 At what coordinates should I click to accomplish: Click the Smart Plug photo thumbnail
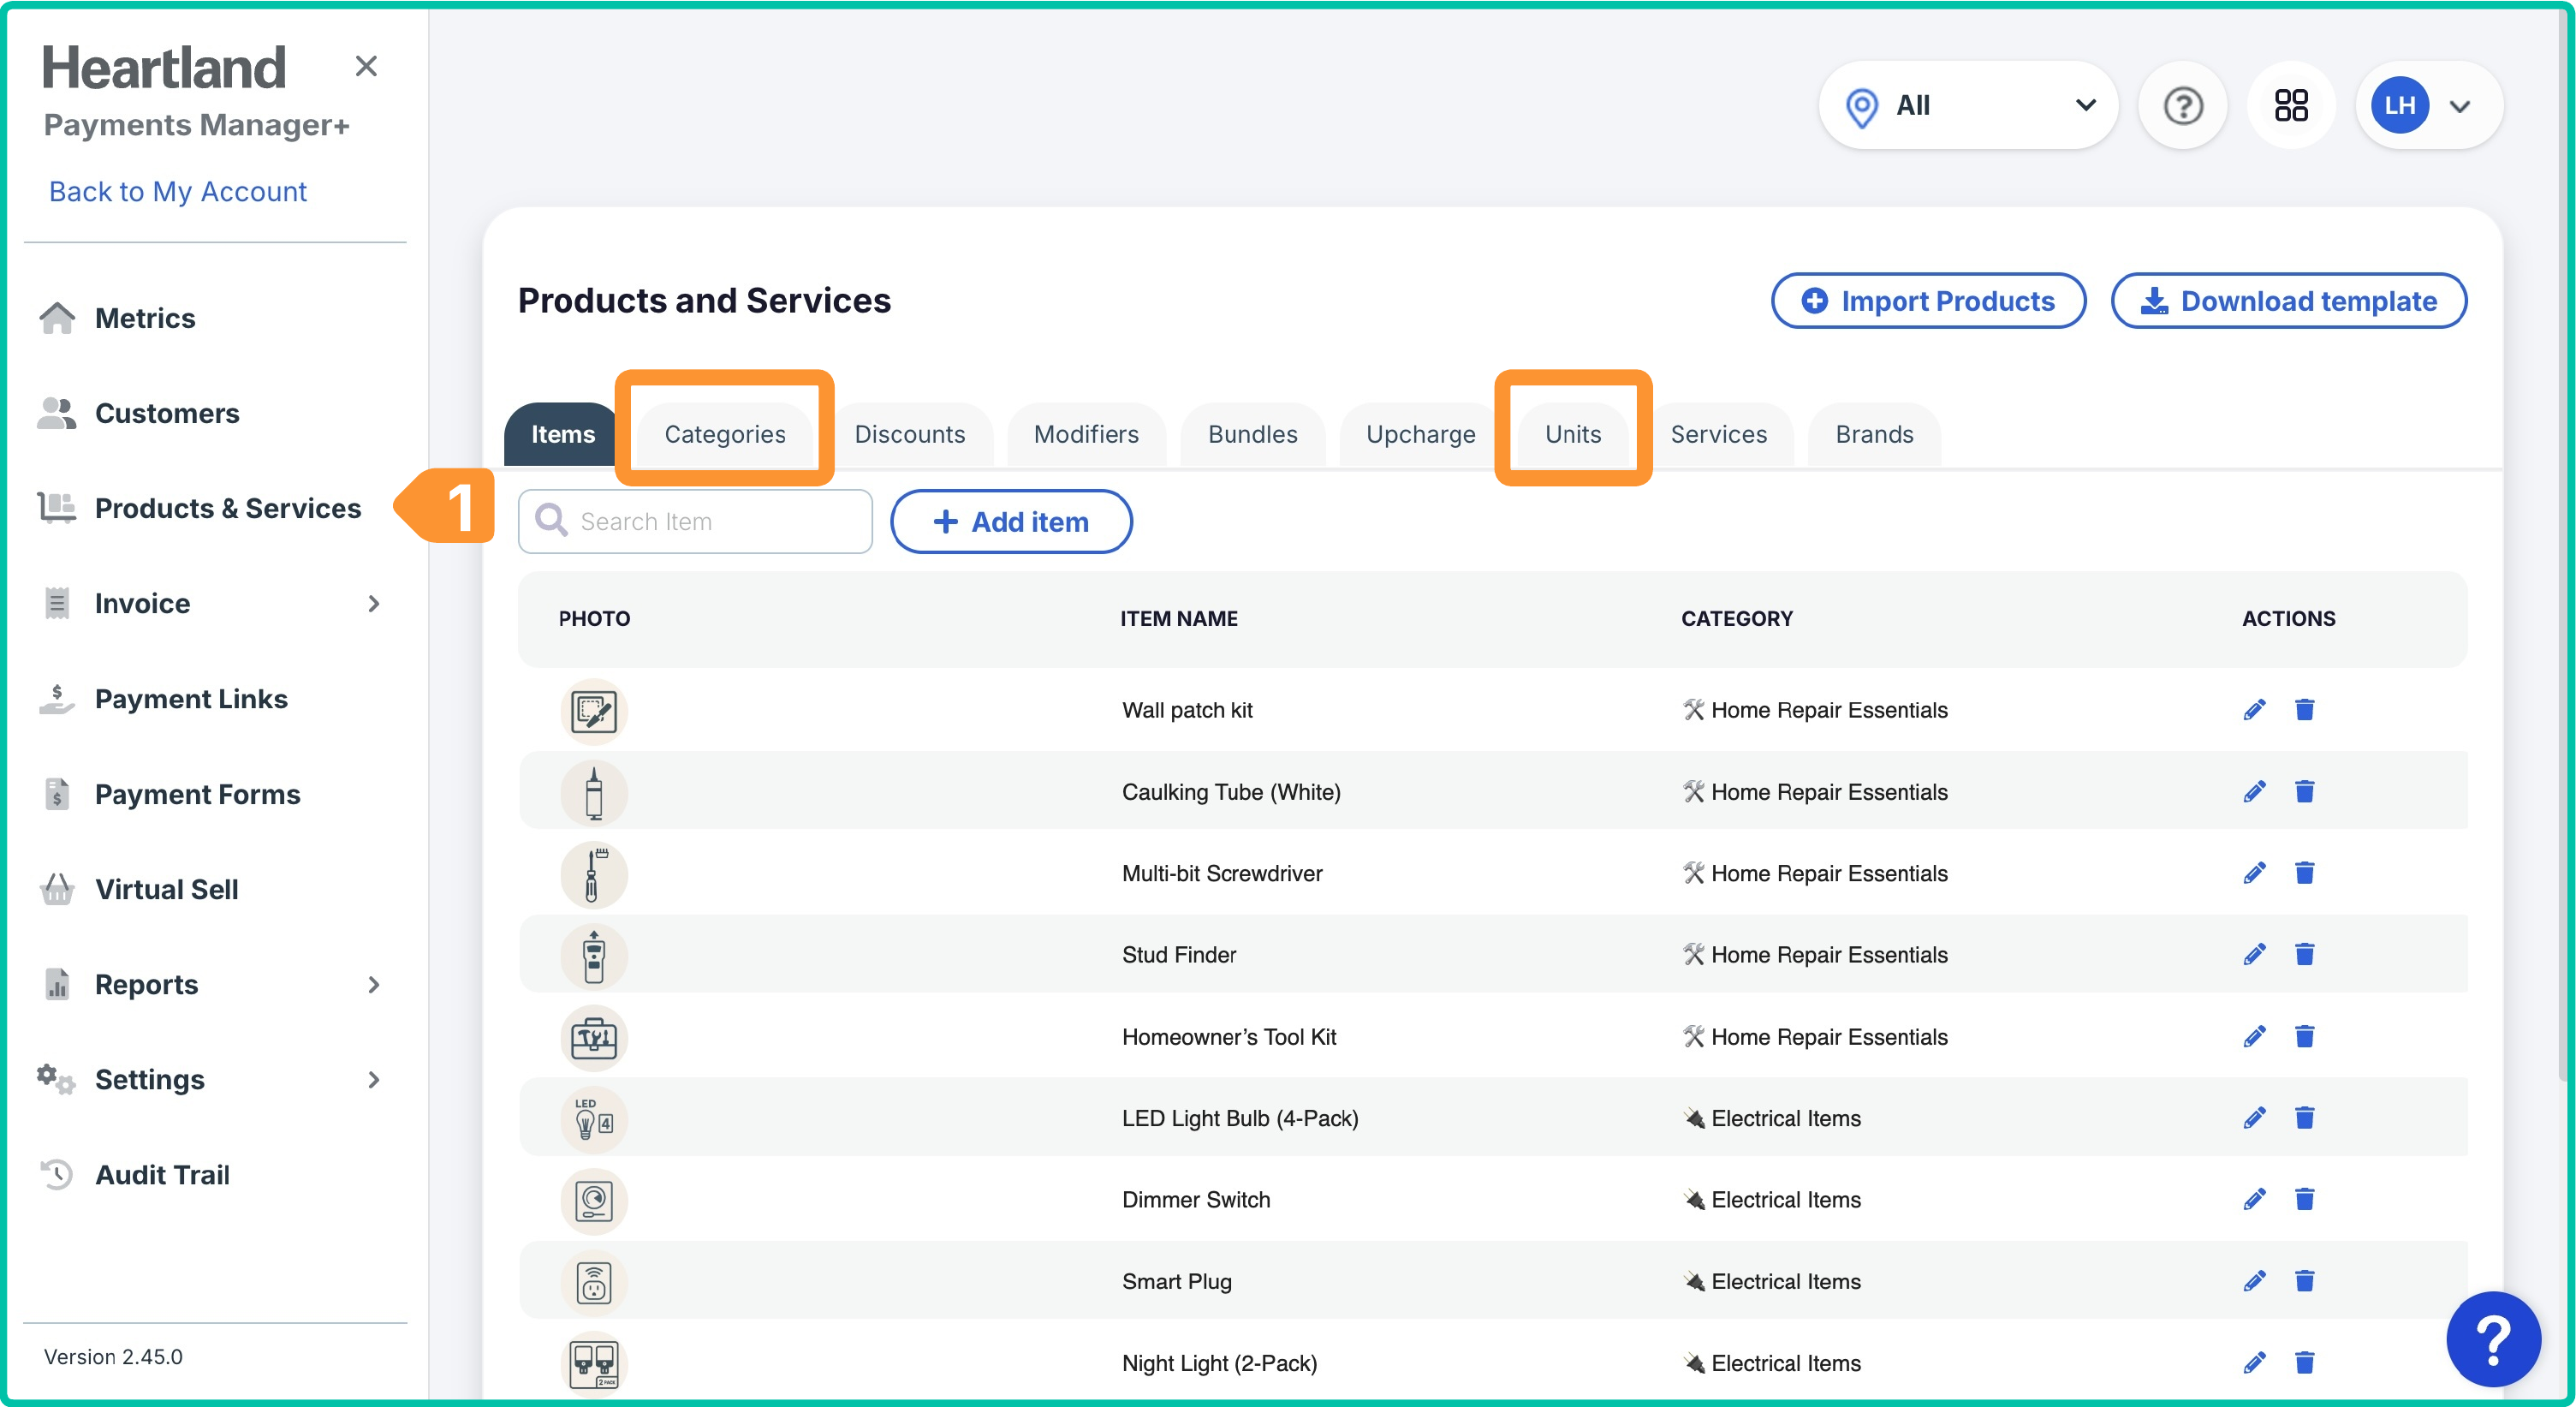point(594,1283)
